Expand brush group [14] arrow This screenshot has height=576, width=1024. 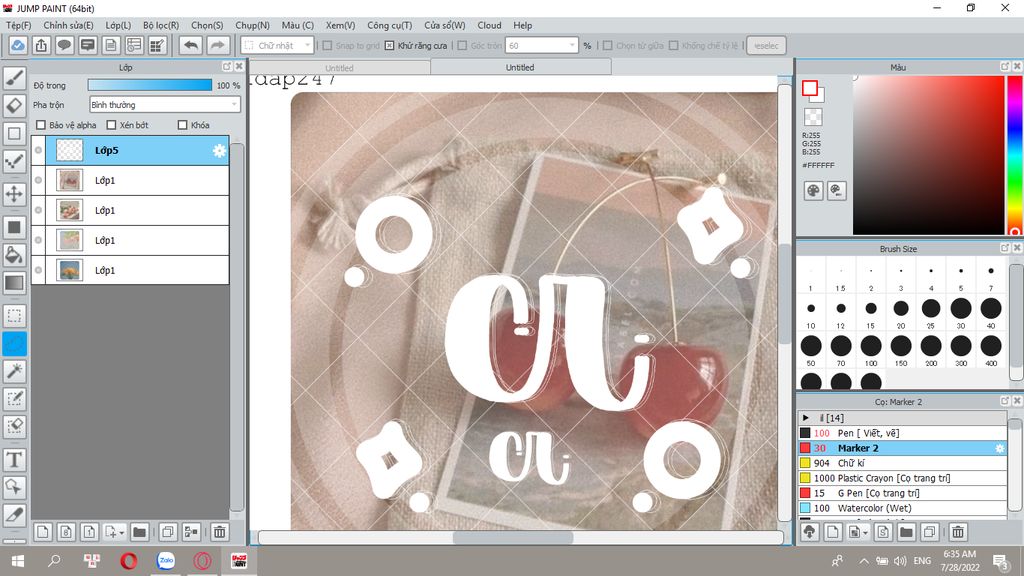pos(806,418)
